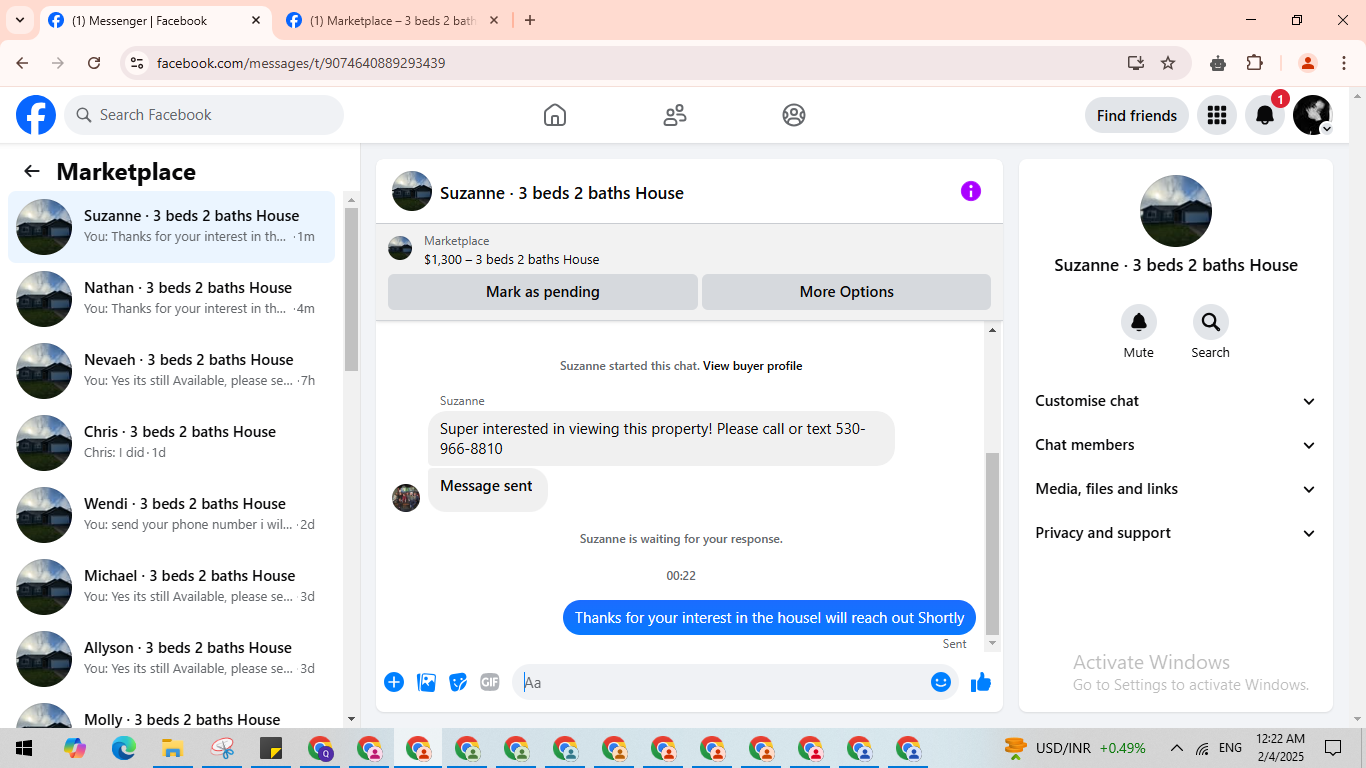1366x768 pixels.
Task: Open the Michael conversation
Action: pos(172,587)
